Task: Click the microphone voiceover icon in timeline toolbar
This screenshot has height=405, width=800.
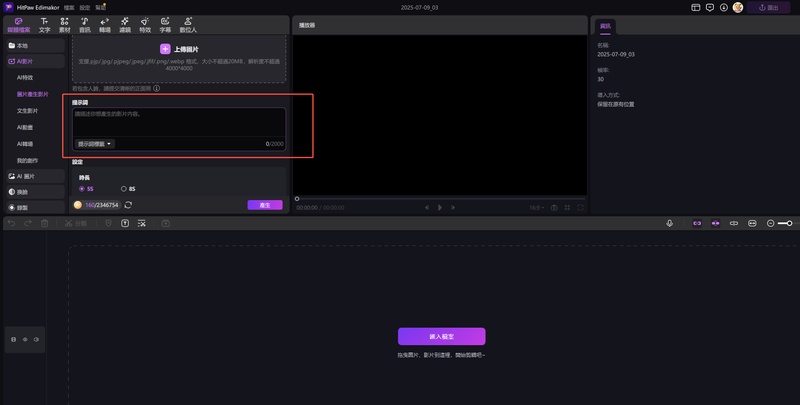Action: [670, 223]
